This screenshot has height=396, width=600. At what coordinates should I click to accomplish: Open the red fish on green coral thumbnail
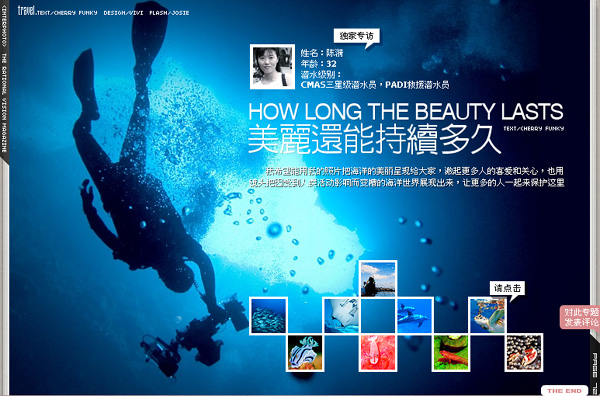[451, 352]
